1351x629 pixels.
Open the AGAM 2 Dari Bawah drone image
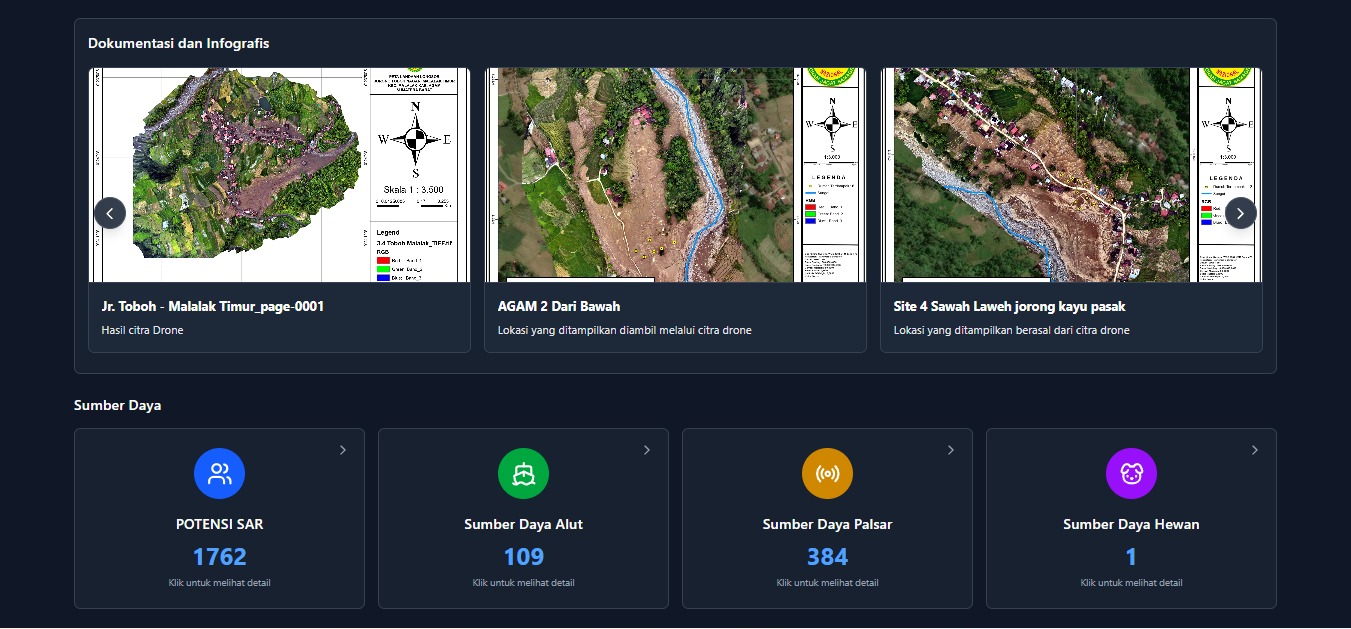(675, 175)
